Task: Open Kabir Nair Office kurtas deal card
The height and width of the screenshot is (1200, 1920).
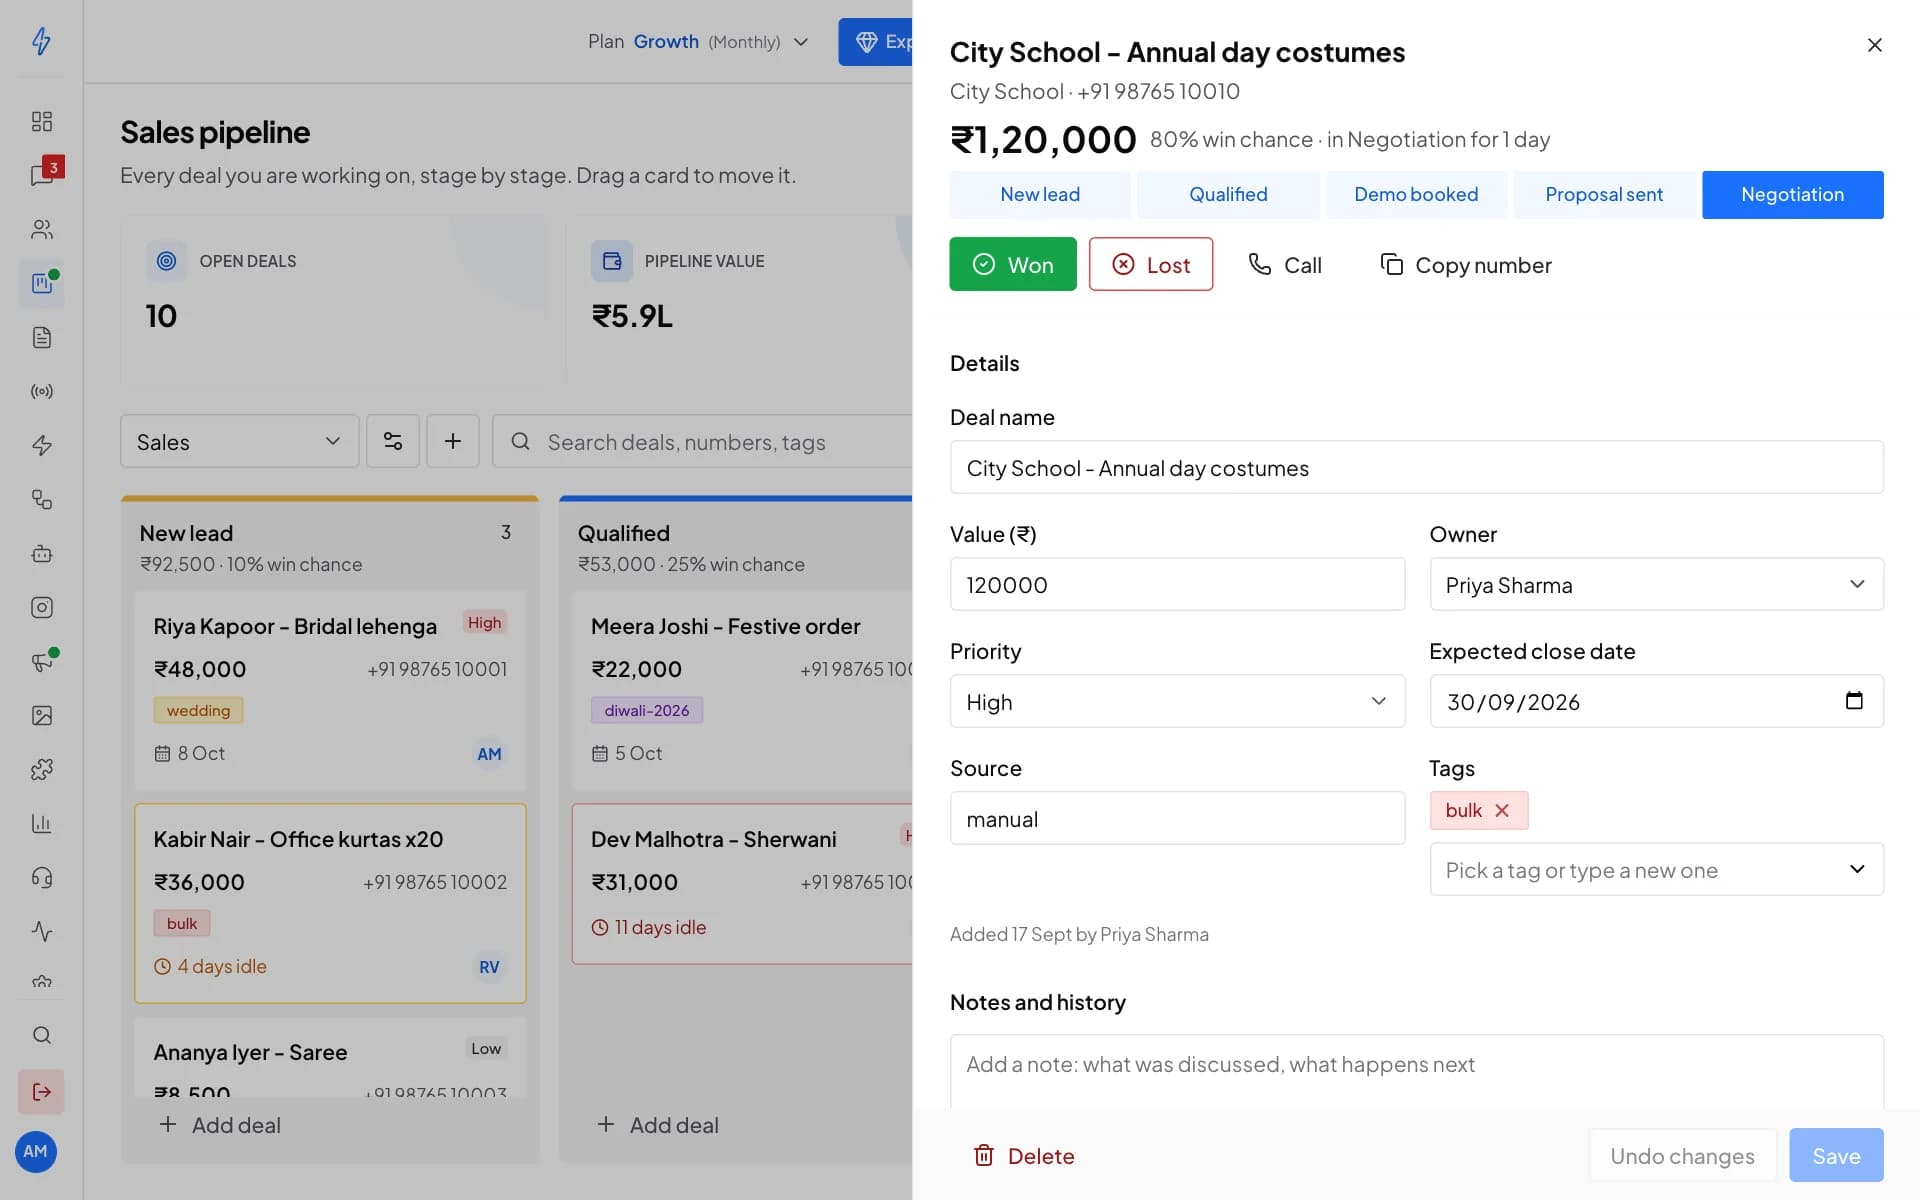Action: click(x=330, y=903)
